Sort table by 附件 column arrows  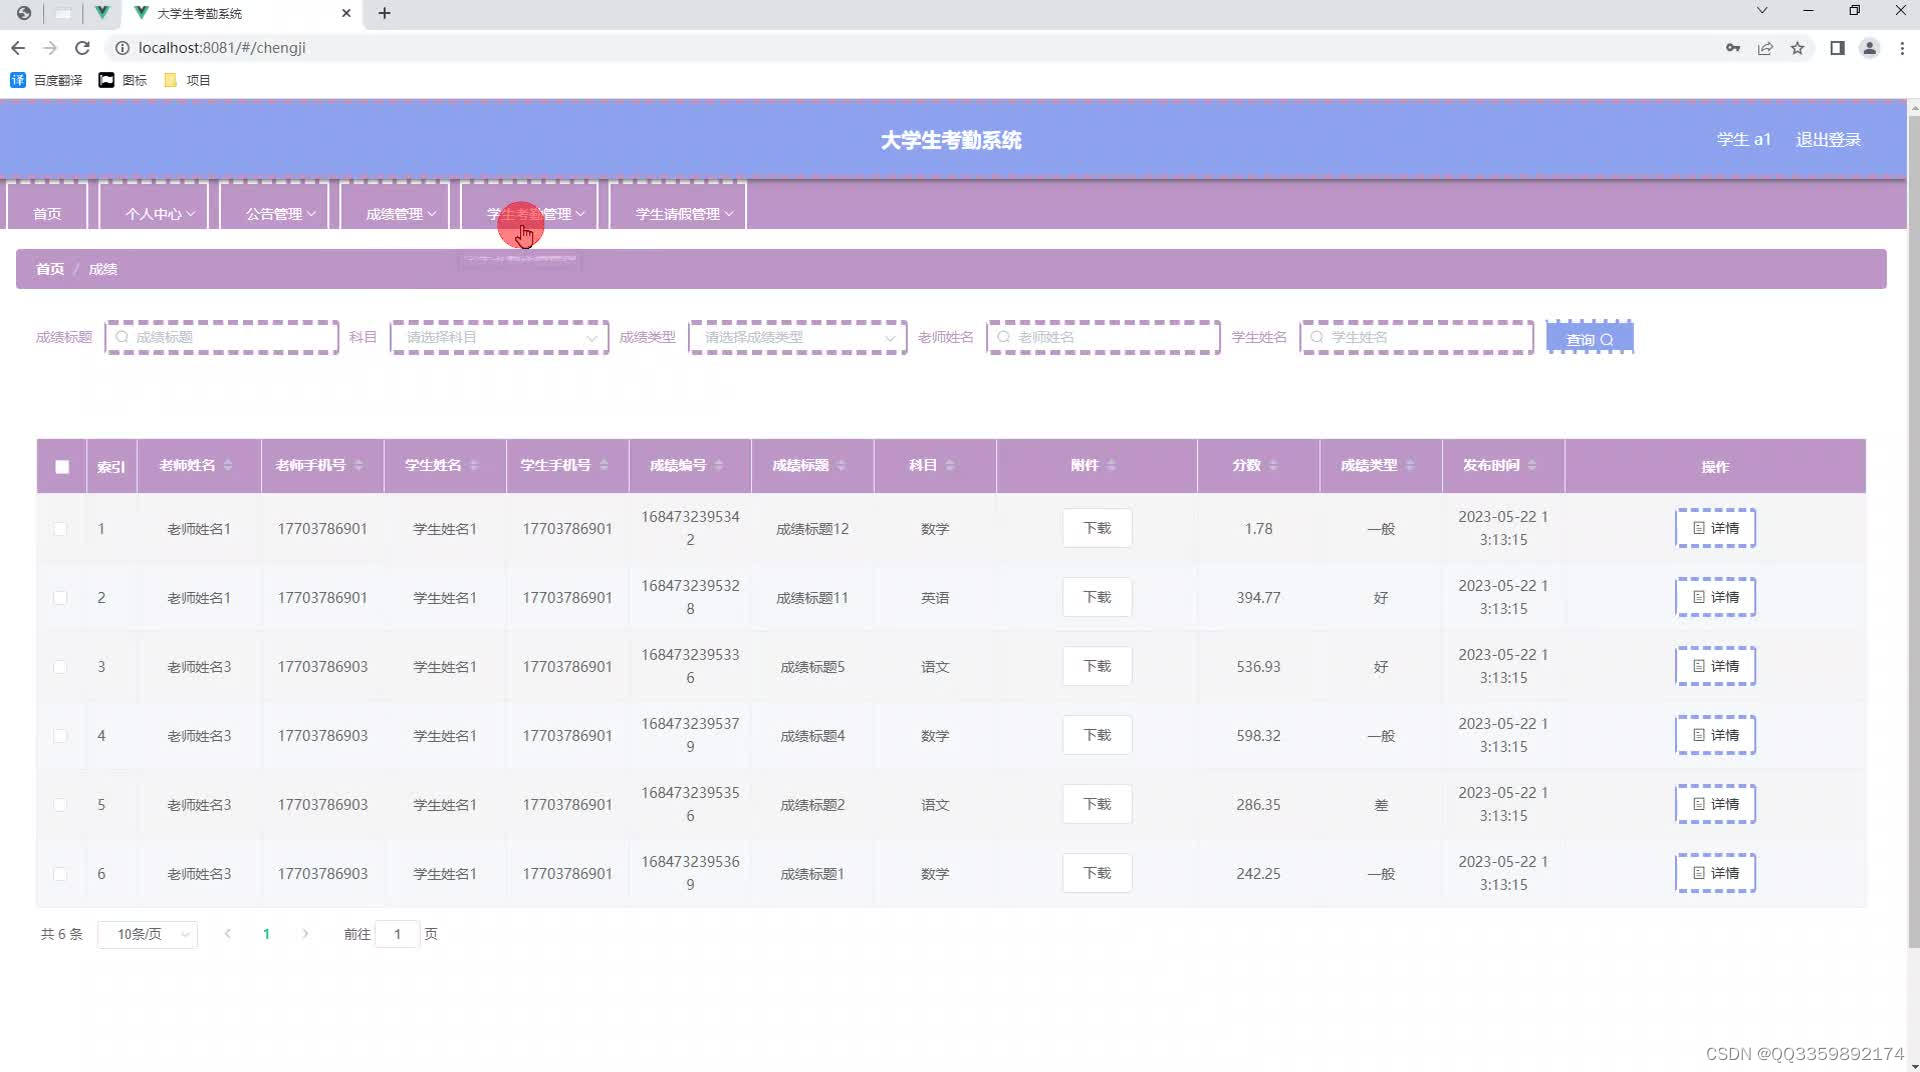point(1112,465)
